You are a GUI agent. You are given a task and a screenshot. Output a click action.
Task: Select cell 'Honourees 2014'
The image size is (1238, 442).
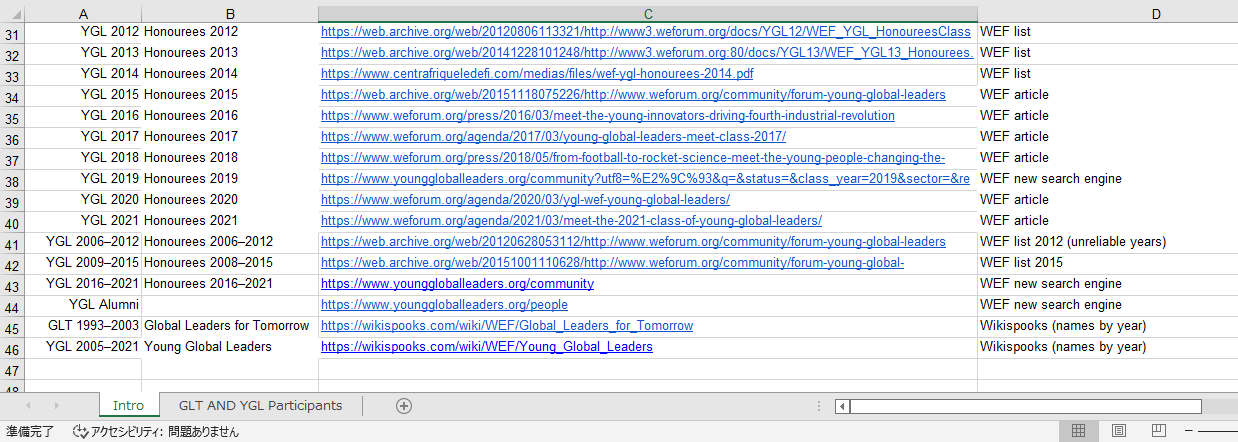(x=230, y=74)
